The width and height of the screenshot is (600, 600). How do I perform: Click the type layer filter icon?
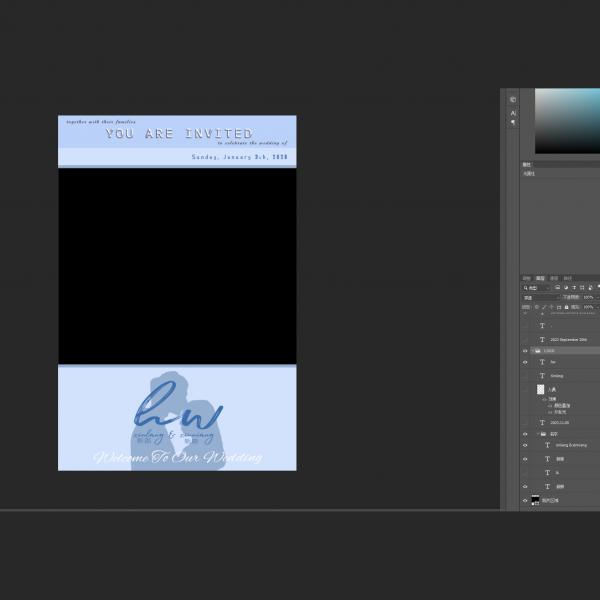pos(574,288)
